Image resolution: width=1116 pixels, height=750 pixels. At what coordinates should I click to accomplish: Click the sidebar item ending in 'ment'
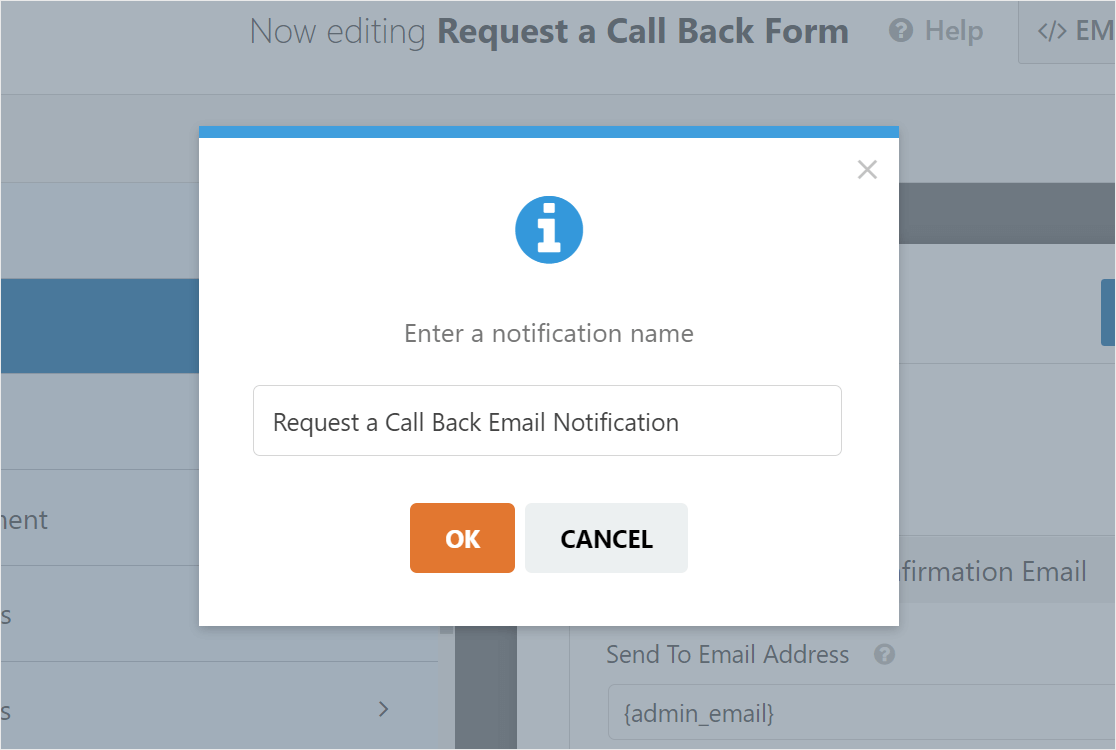click(x=24, y=519)
